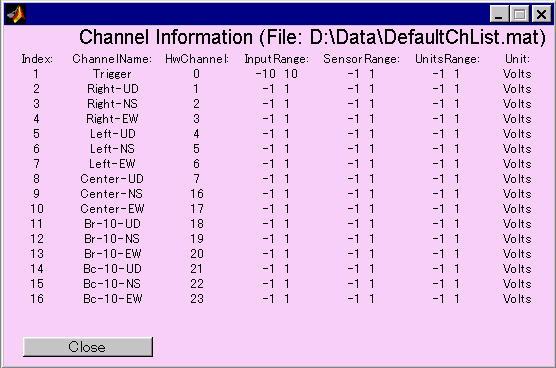Click the sensor range of Right-EW row
The height and width of the screenshot is (368, 556).
pyautogui.click(x=361, y=119)
